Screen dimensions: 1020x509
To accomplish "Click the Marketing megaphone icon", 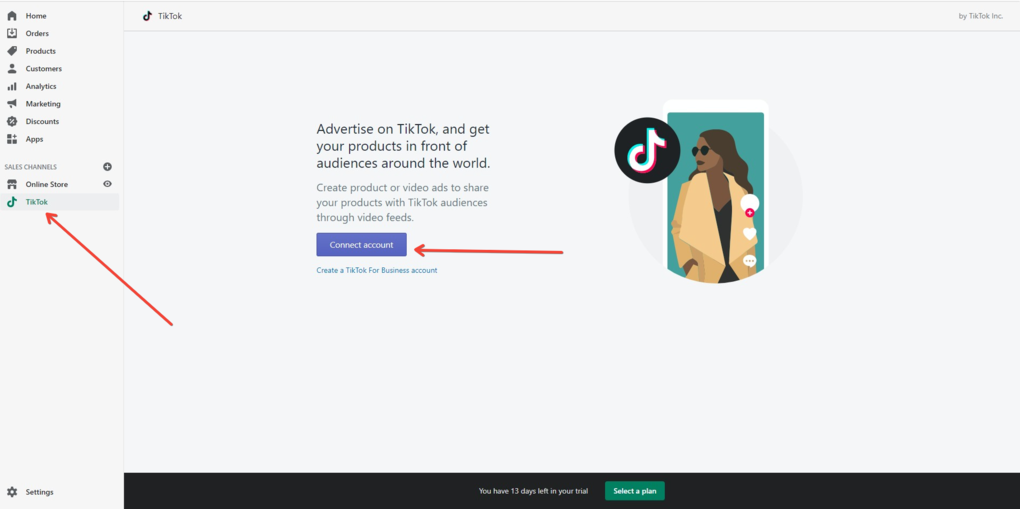I will click(x=12, y=104).
